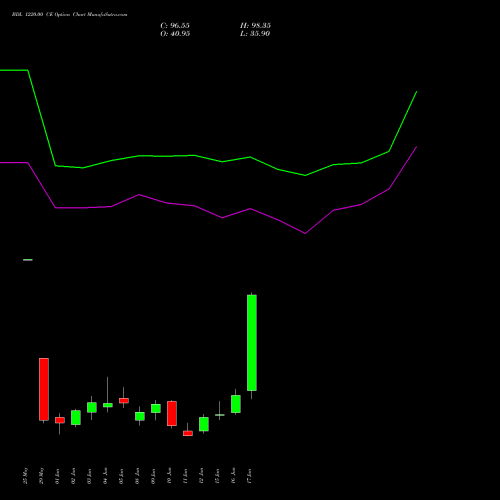The height and width of the screenshot is (500, 500).
Task: Click the open value O: 40.95
Action: coord(175,34)
